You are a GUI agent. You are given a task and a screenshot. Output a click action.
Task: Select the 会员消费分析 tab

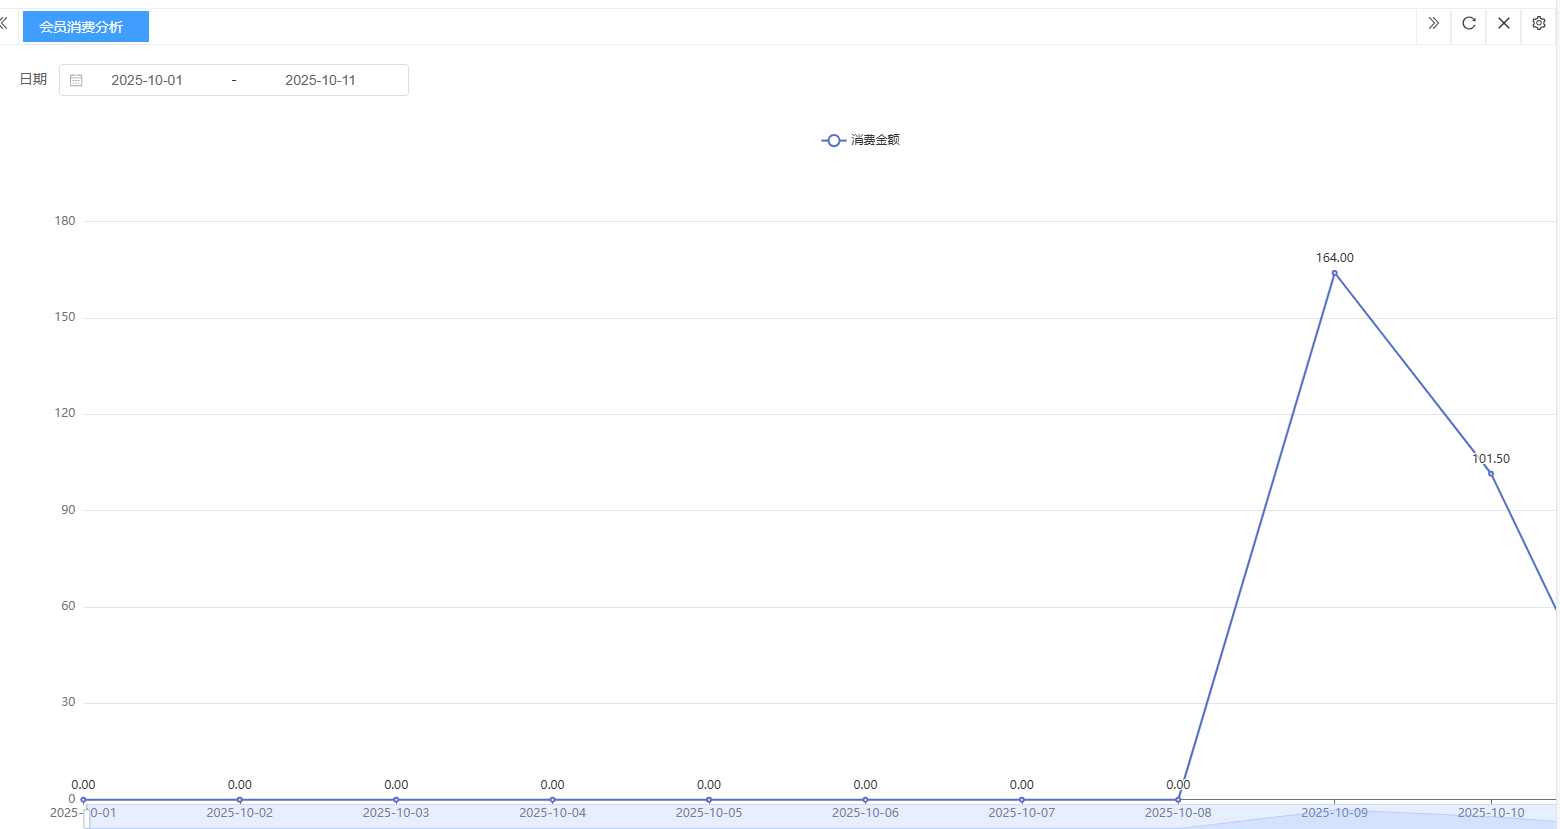pos(85,27)
